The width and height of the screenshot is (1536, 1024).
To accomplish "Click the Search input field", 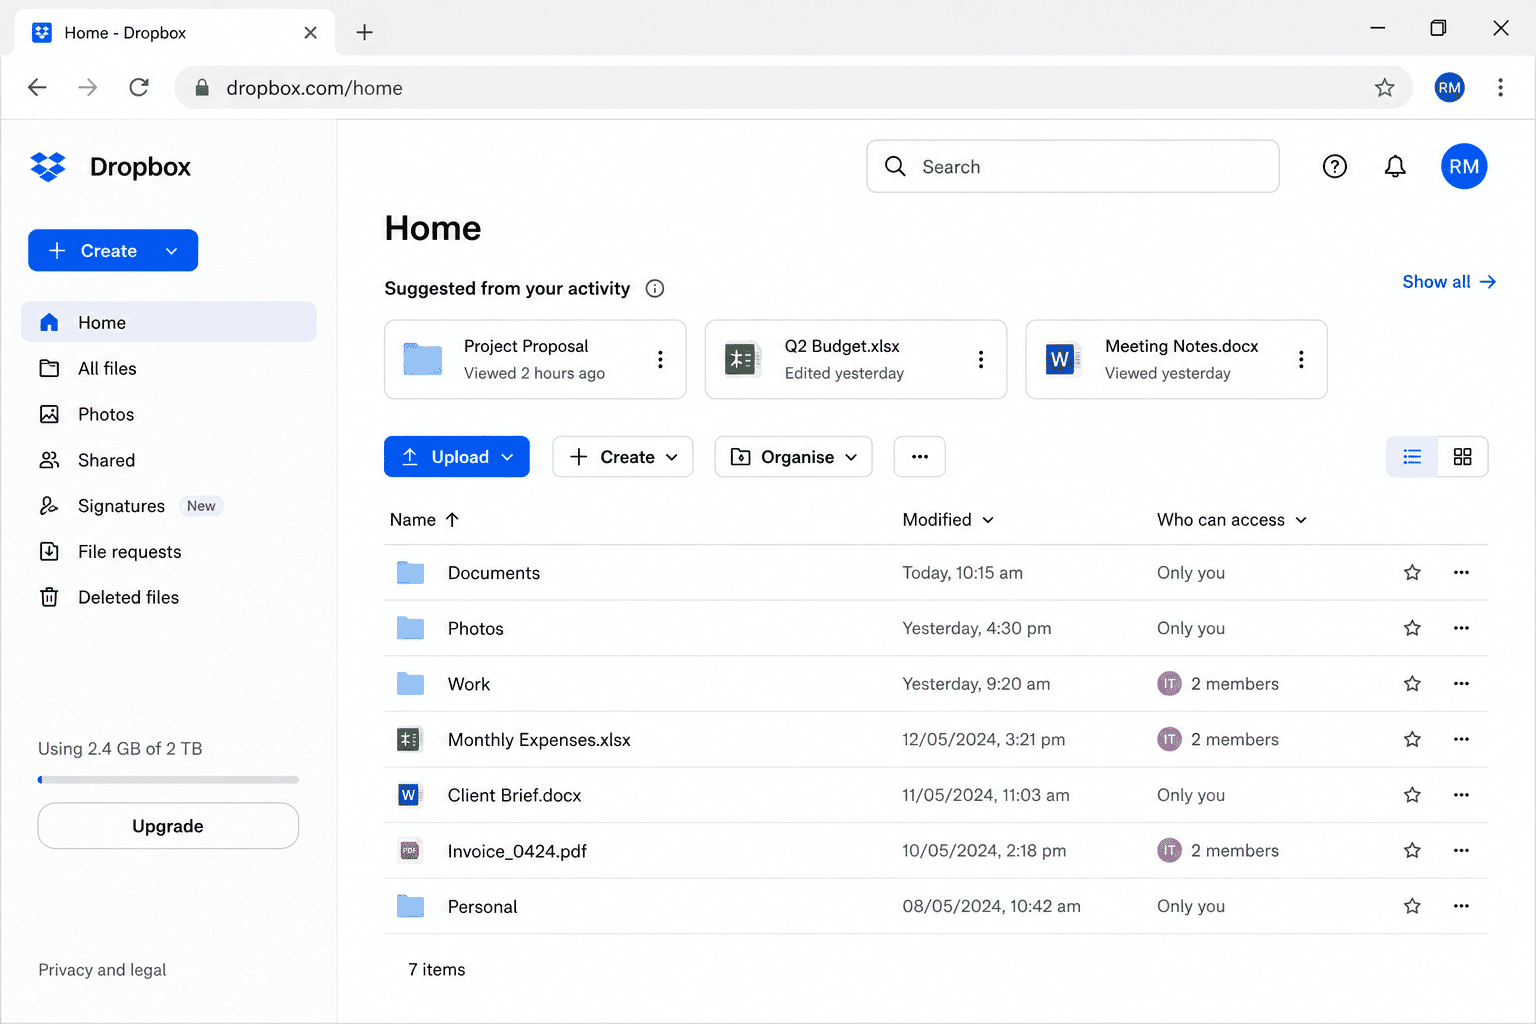I will 1073,167.
